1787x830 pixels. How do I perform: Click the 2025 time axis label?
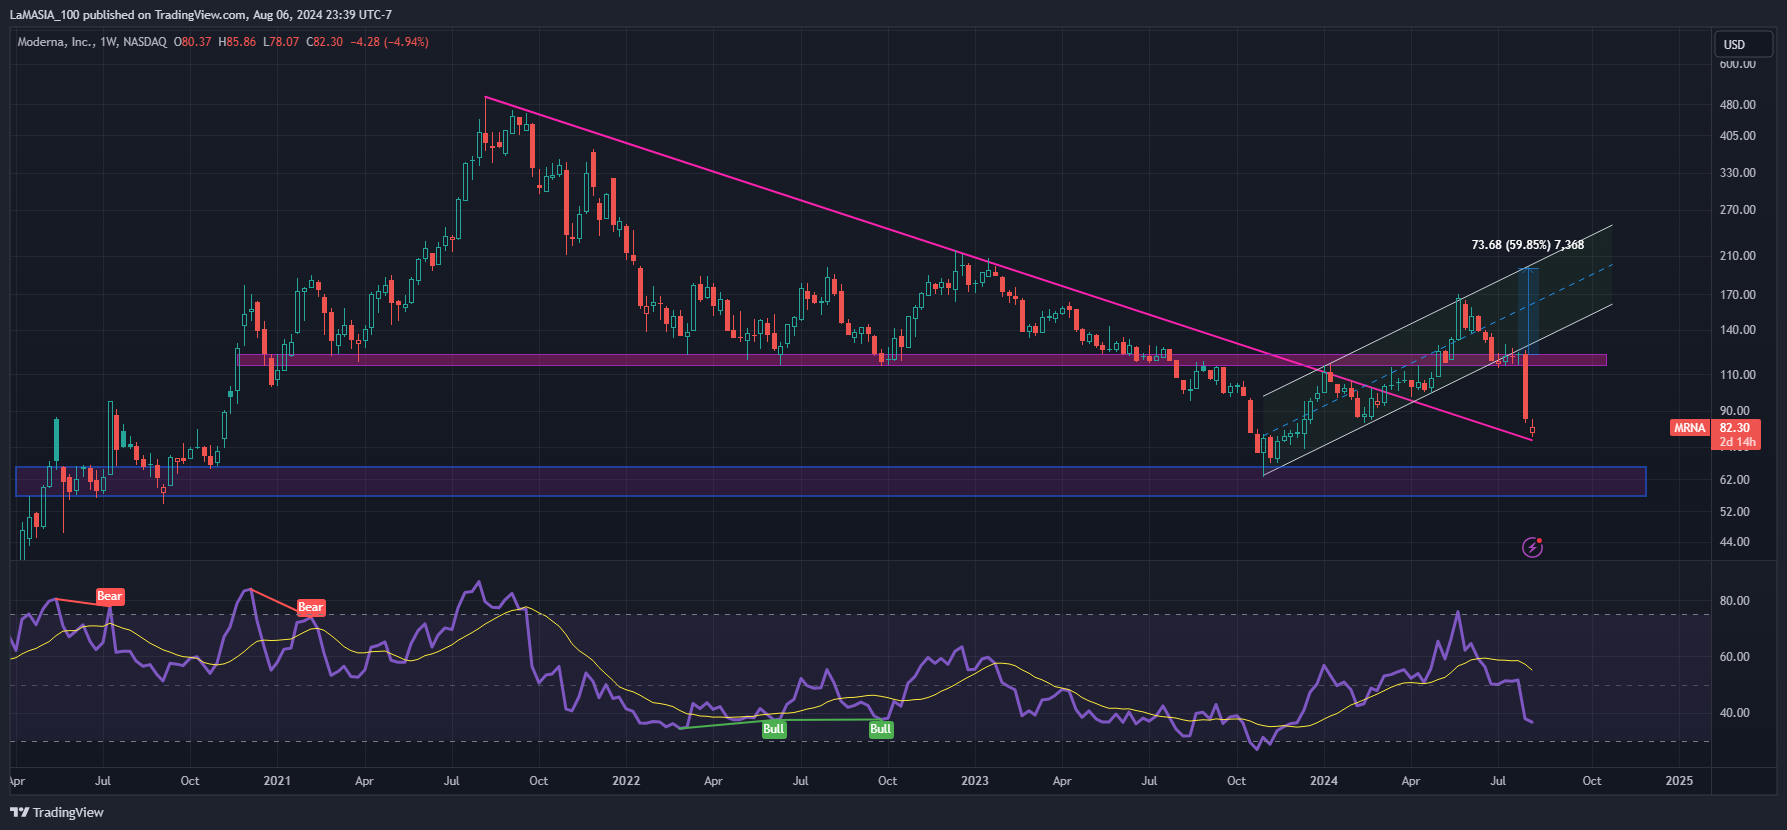1679,781
